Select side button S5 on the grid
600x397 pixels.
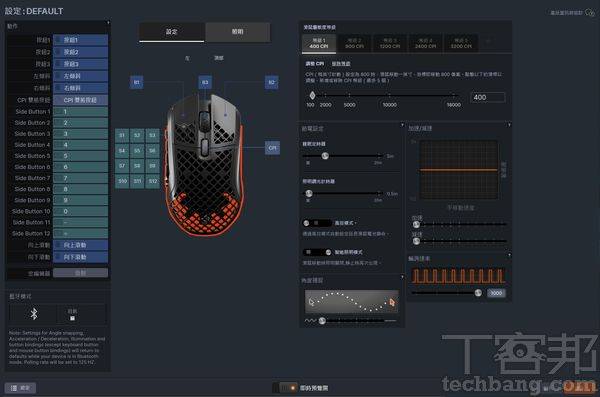137,150
